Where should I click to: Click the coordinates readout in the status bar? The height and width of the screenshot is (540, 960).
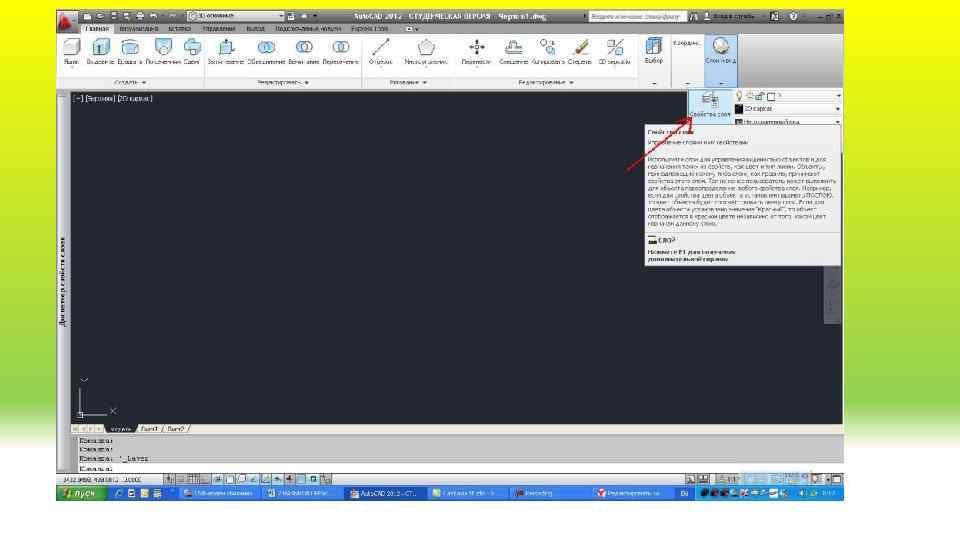(102, 479)
